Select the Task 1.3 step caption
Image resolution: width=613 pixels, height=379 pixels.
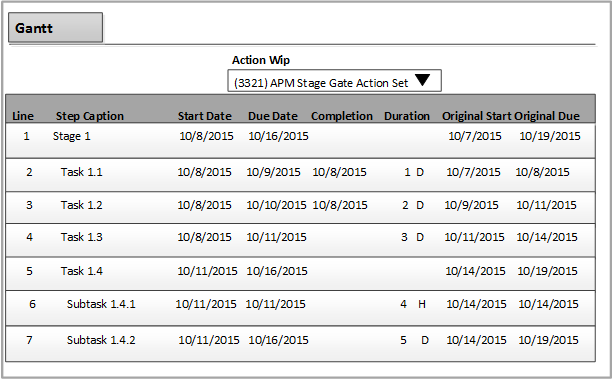tap(81, 237)
